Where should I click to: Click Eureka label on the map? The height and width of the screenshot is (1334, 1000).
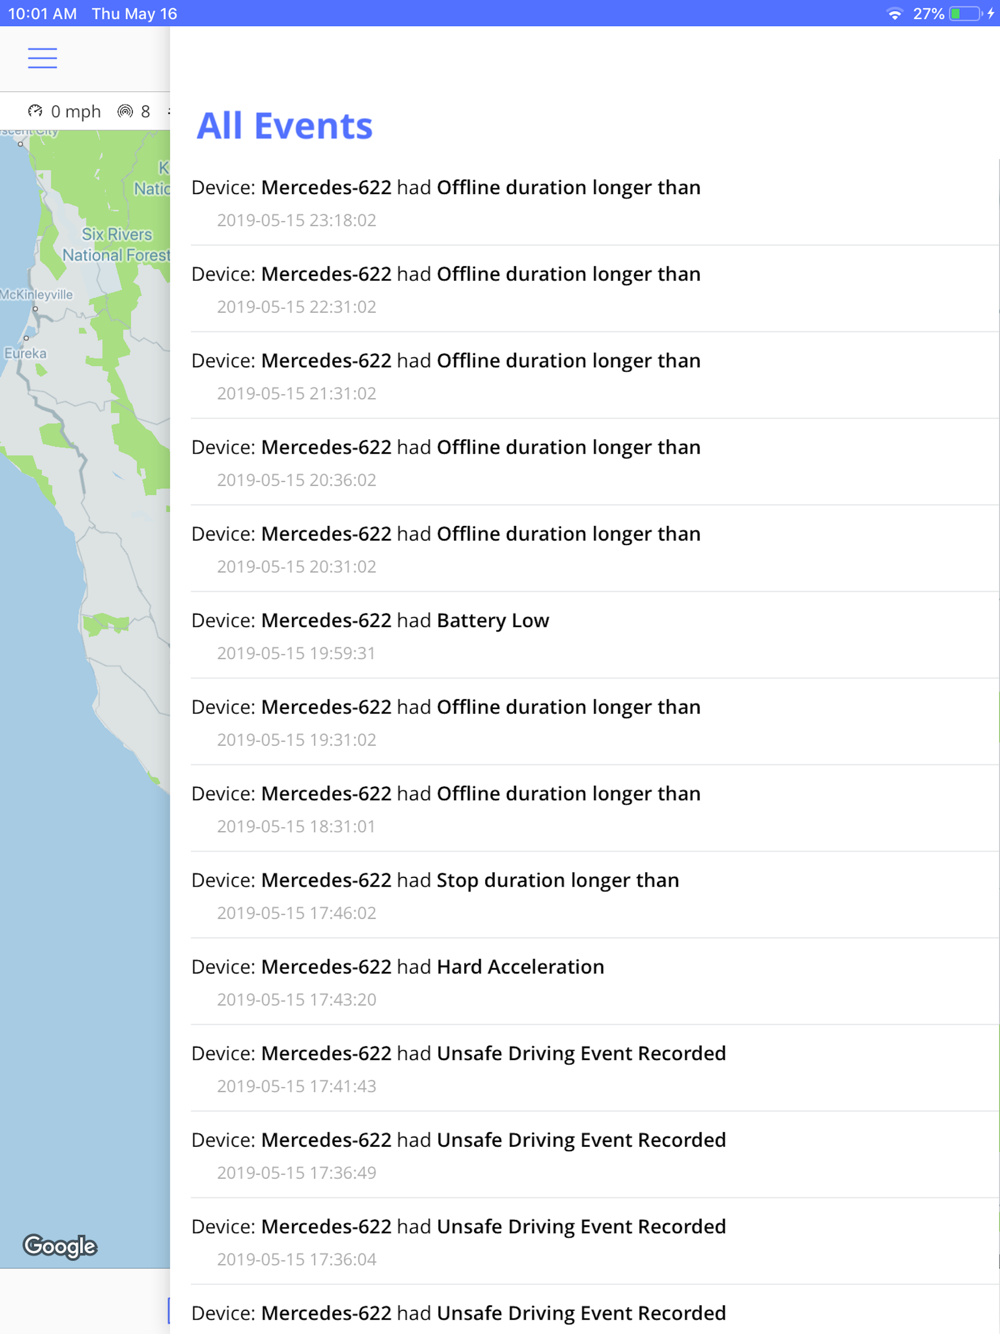pos(26,353)
